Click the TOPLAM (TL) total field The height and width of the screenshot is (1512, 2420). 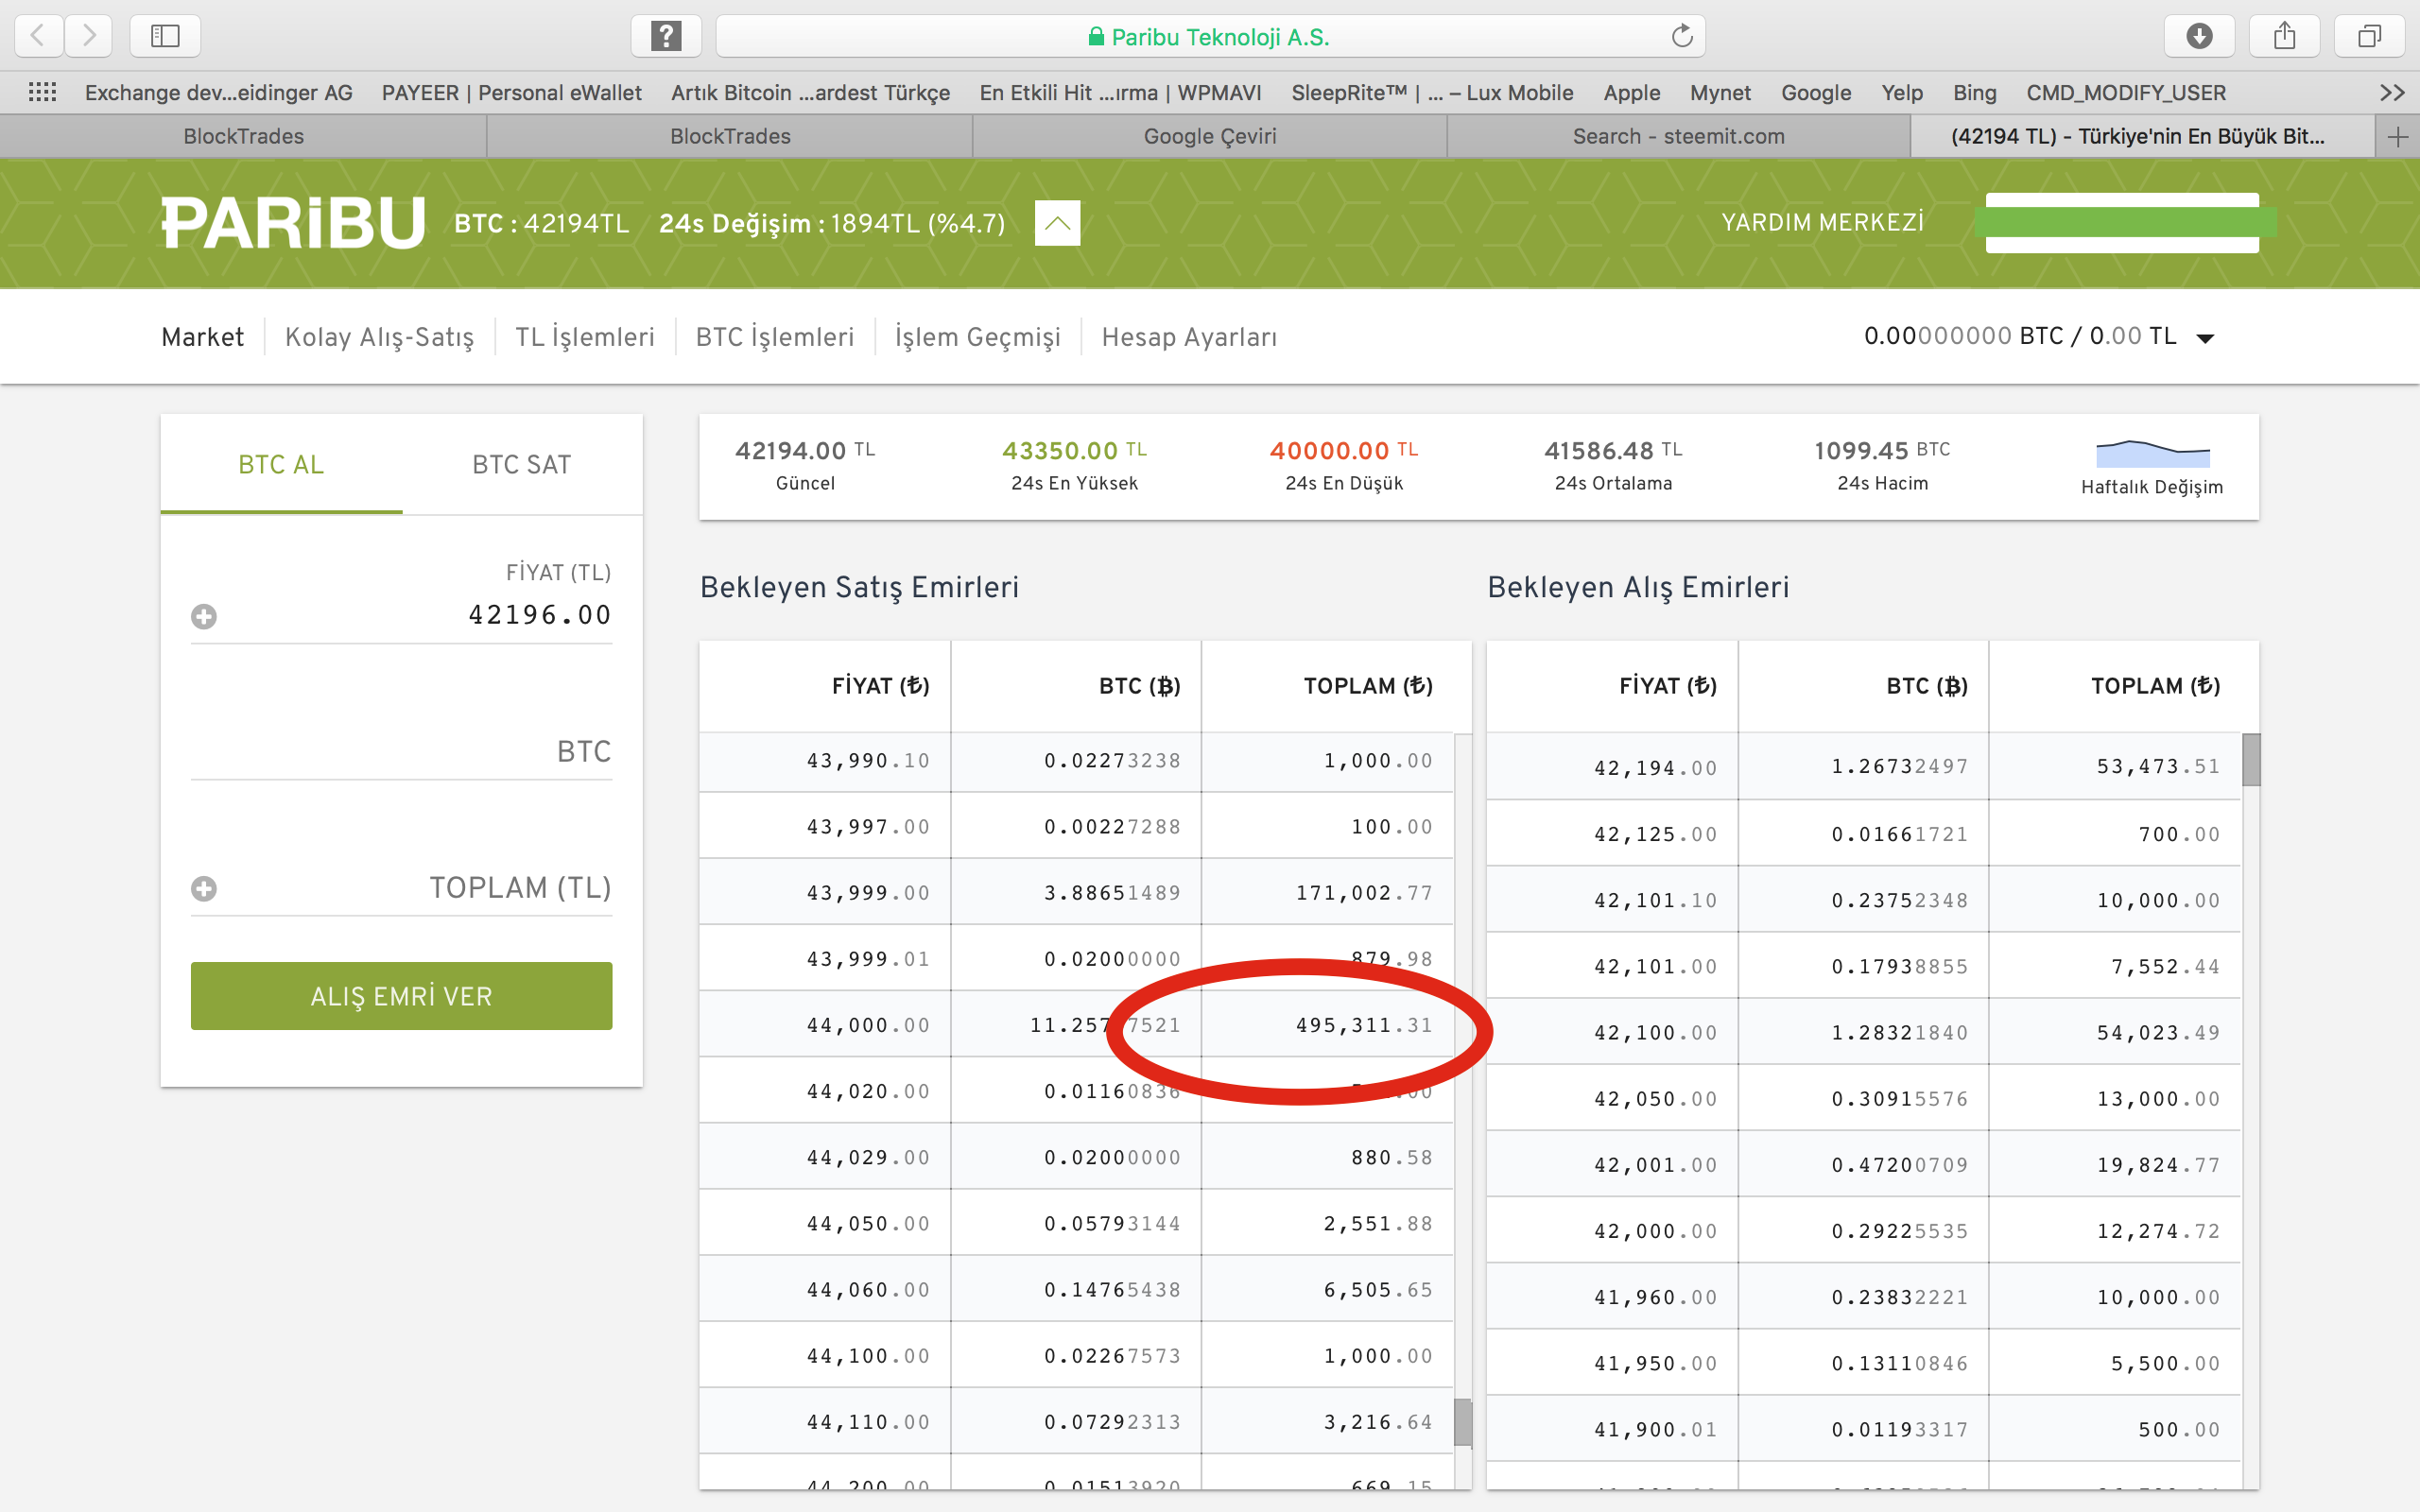401,888
